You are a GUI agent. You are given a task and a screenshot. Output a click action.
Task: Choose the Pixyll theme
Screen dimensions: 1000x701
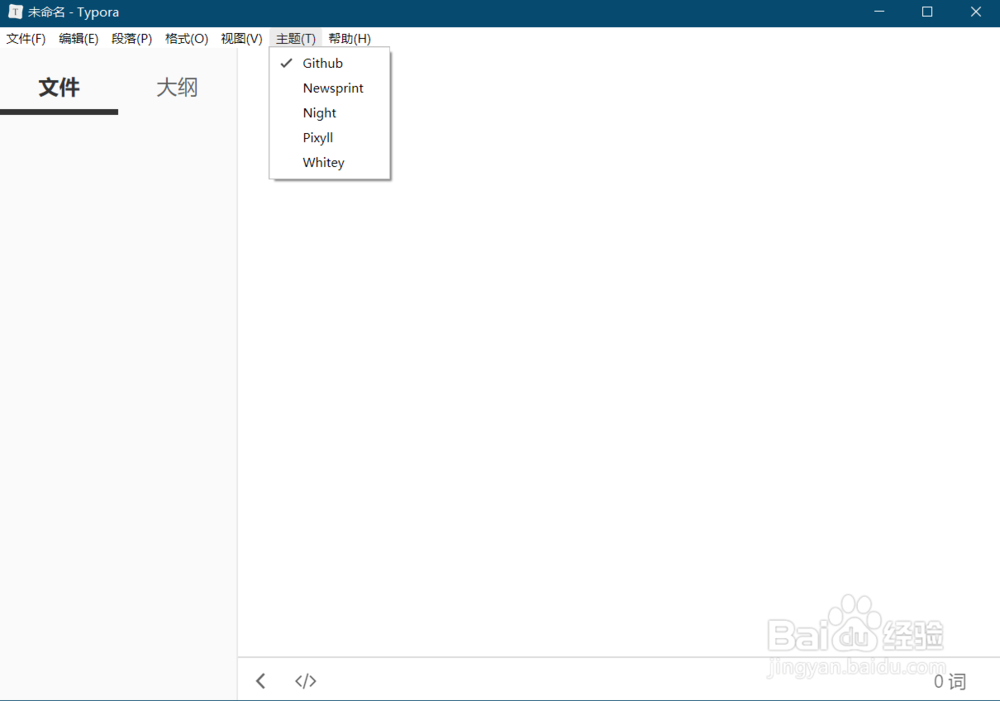330,138
